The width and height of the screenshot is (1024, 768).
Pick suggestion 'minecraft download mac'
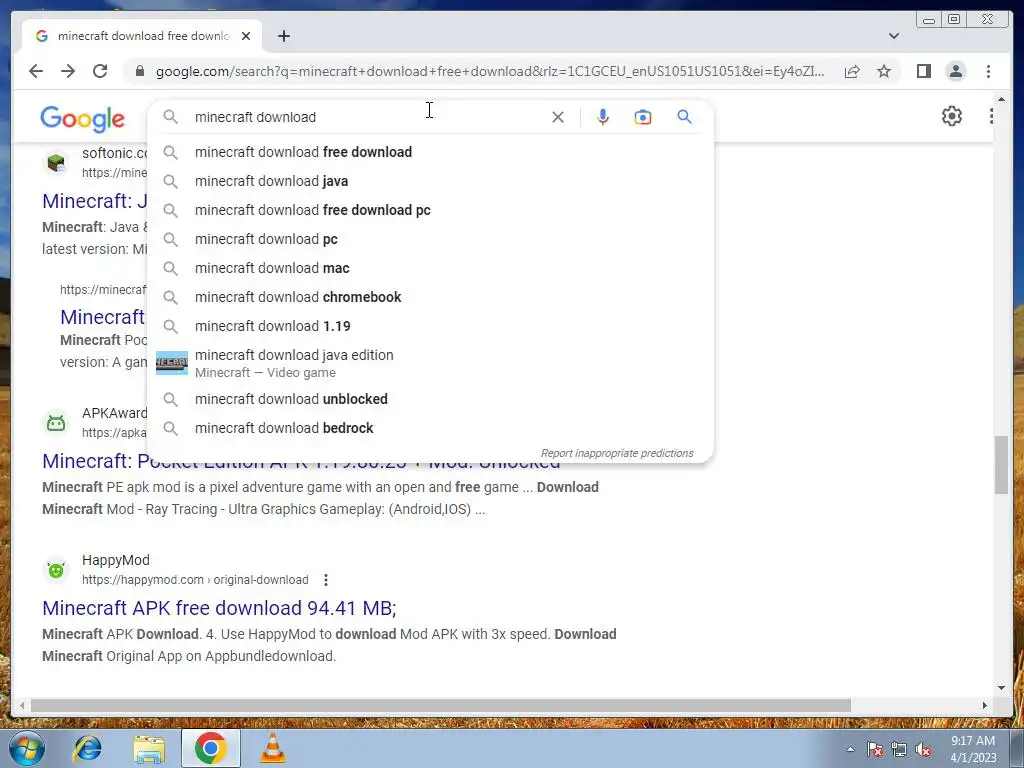coord(430,268)
